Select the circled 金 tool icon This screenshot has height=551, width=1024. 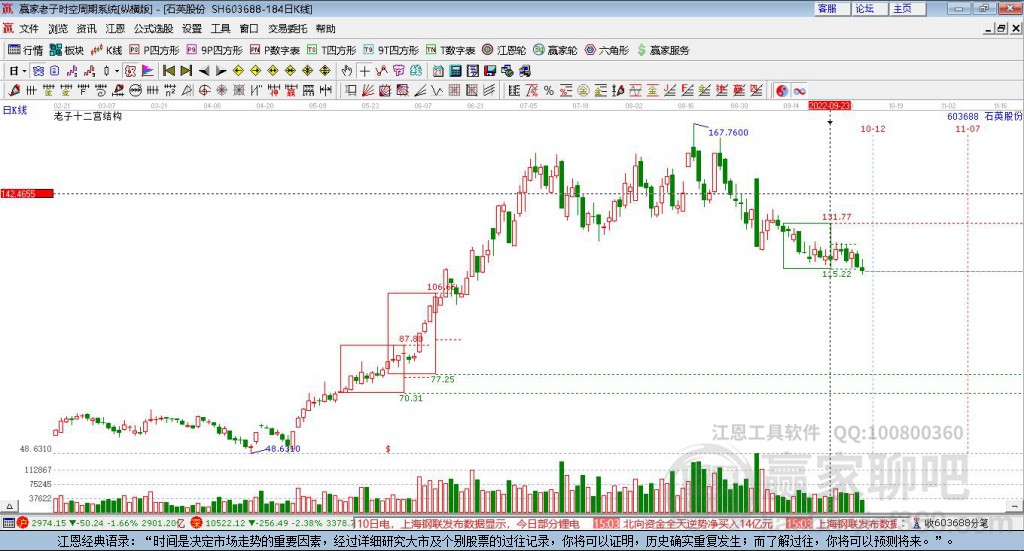point(583,91)
